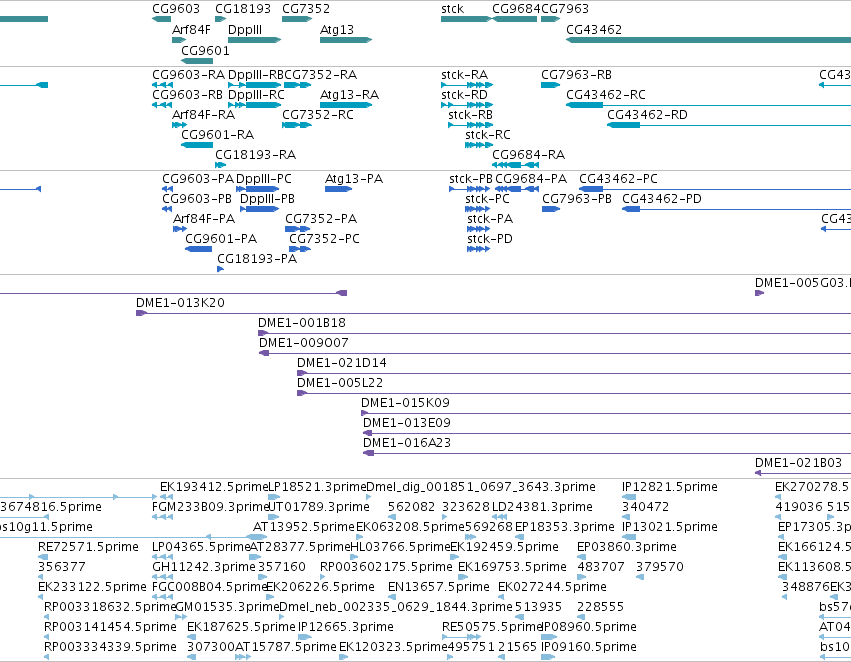Image resolution: width=851 pixels, height=662 pixels.
Task: Click the CG9603-PA protein label
Action: 198,179
